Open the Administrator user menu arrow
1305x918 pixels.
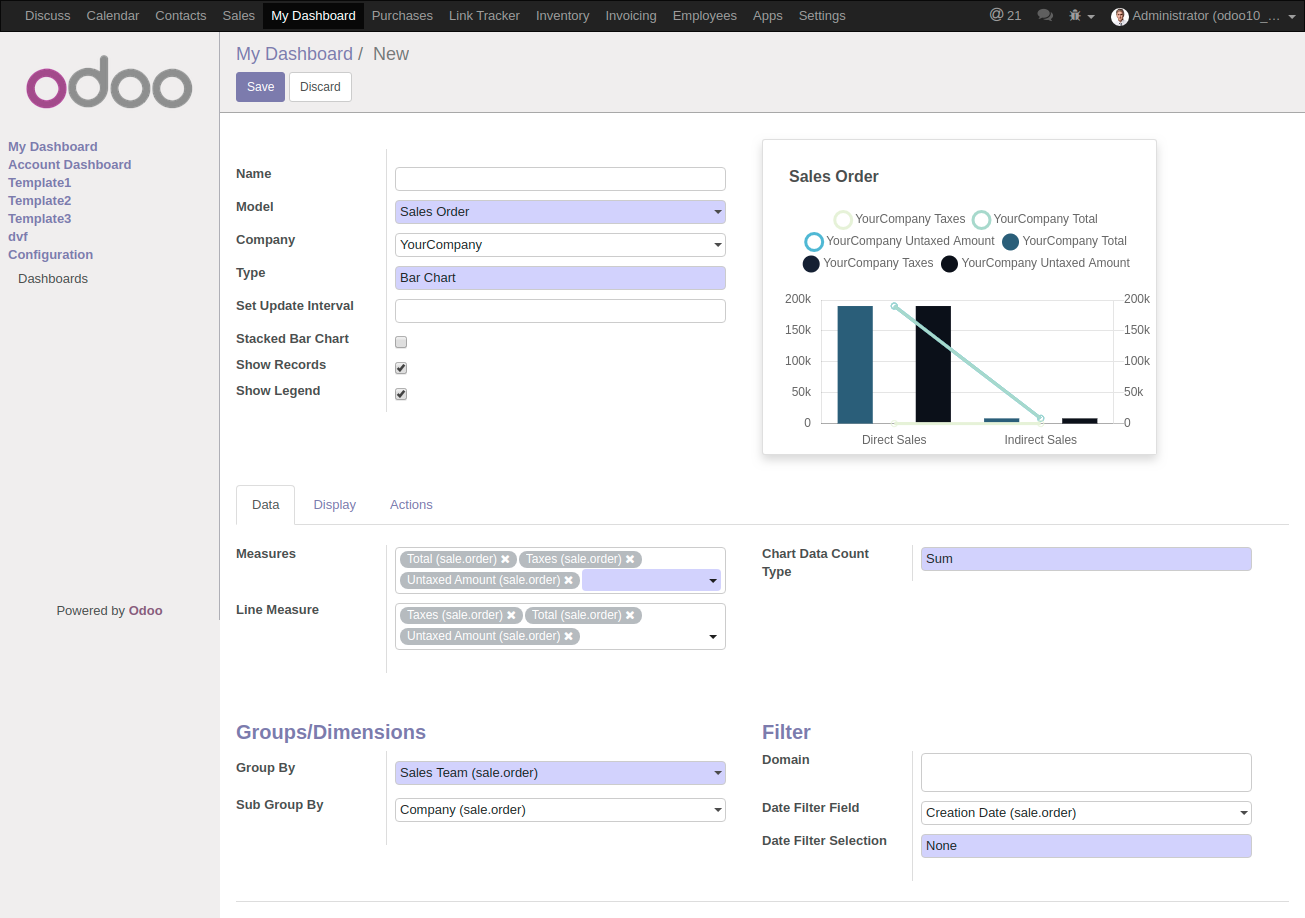coord(1291,16)
